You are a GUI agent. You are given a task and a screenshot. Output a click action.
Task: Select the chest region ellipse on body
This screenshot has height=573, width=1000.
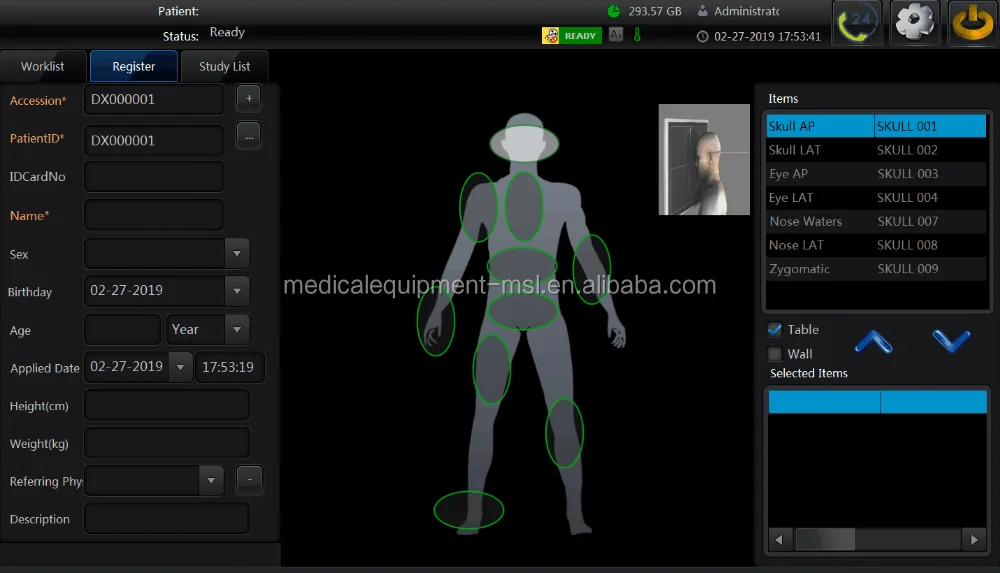(x=524, y=206)
